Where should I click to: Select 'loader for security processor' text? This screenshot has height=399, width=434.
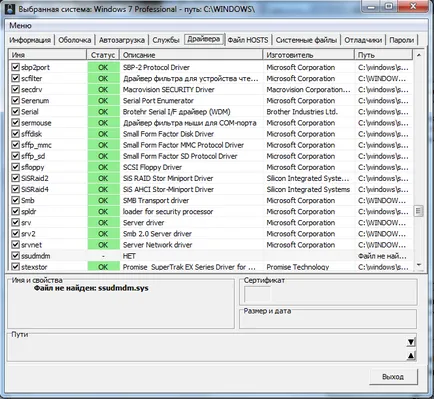coord(168,211)
